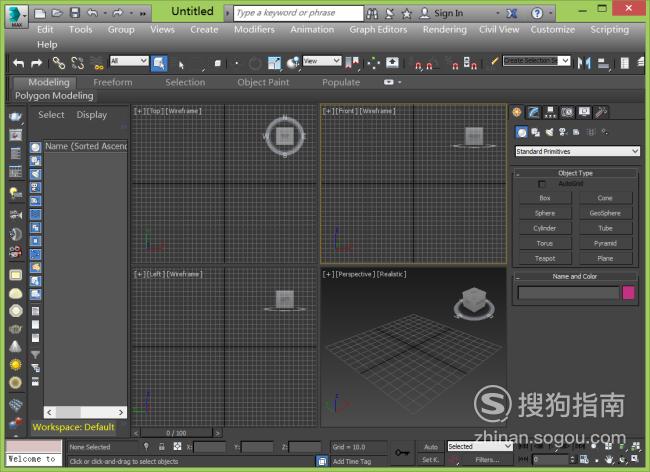Click the Pyramid object button
650x472 pixels.
coord(605,243)
